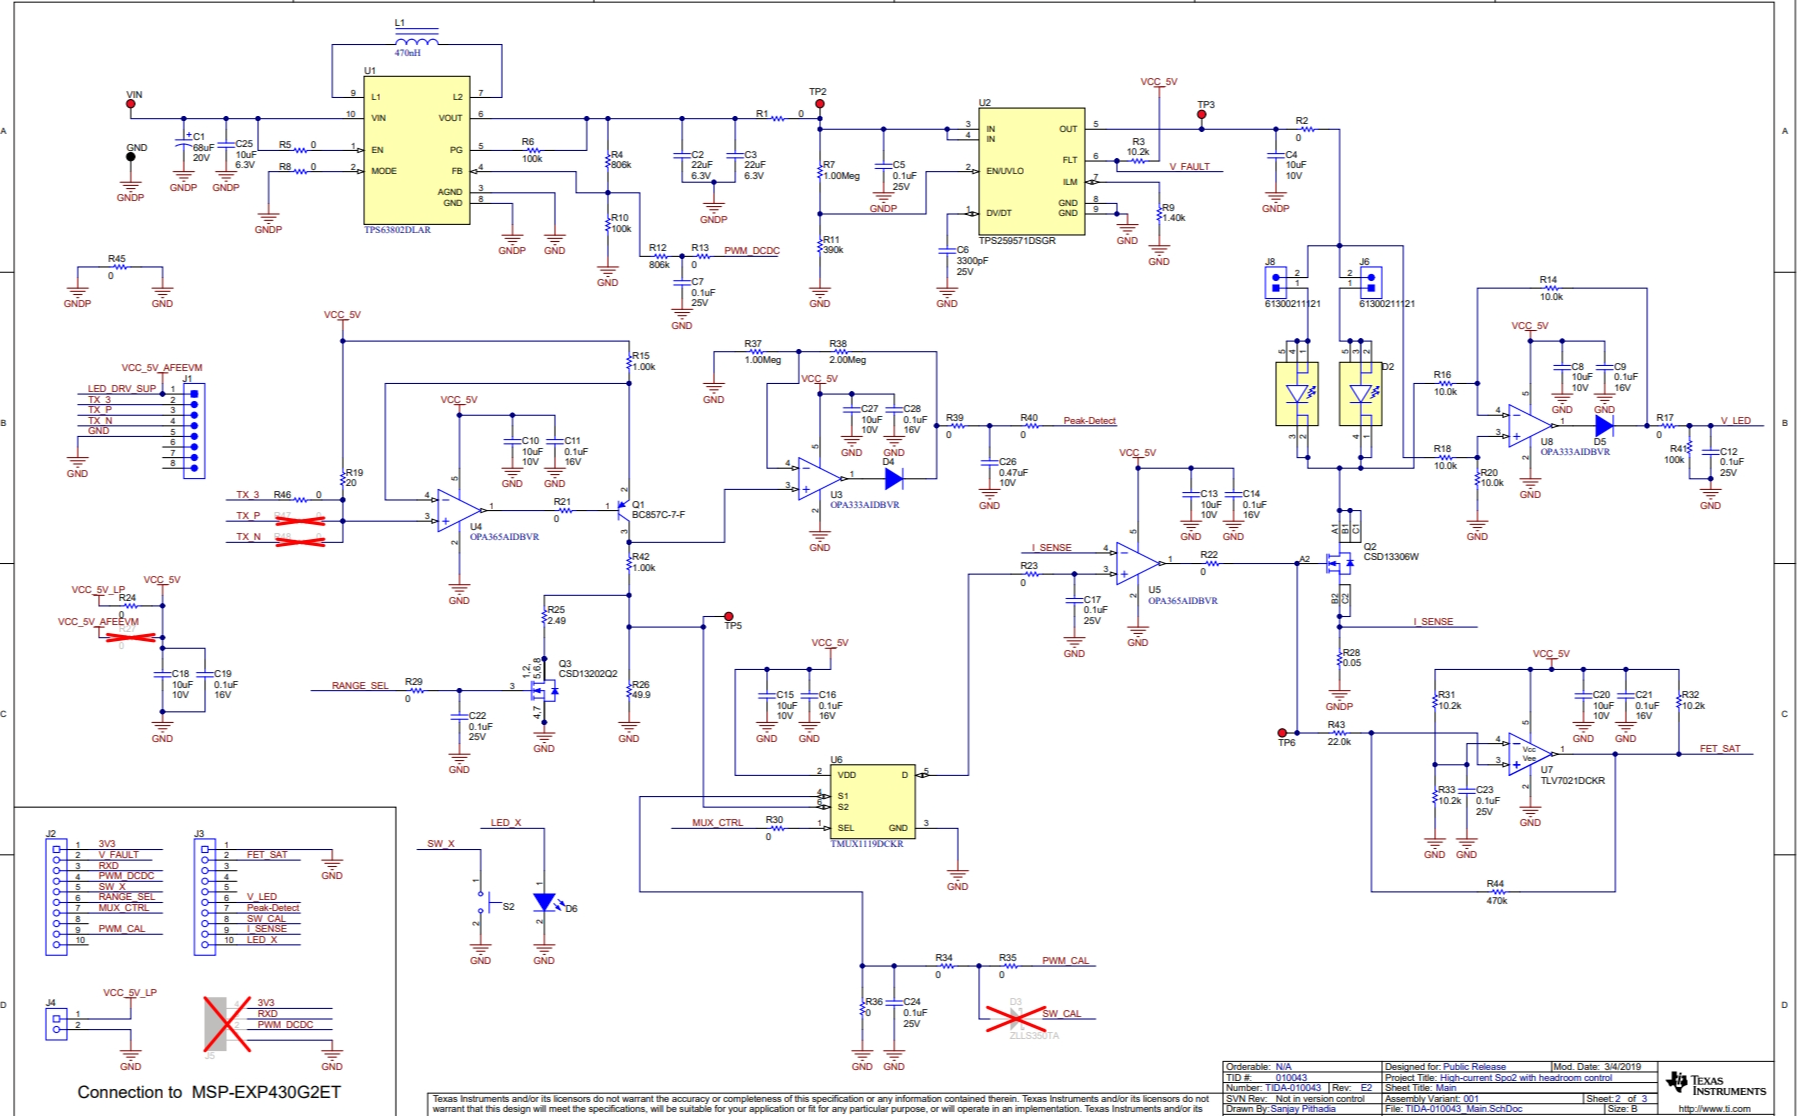The height and width of the screenshot is (1116, 1807).
Task: Select 'SVN Rev: Not in version control' field
Action: [1295, 1098]
